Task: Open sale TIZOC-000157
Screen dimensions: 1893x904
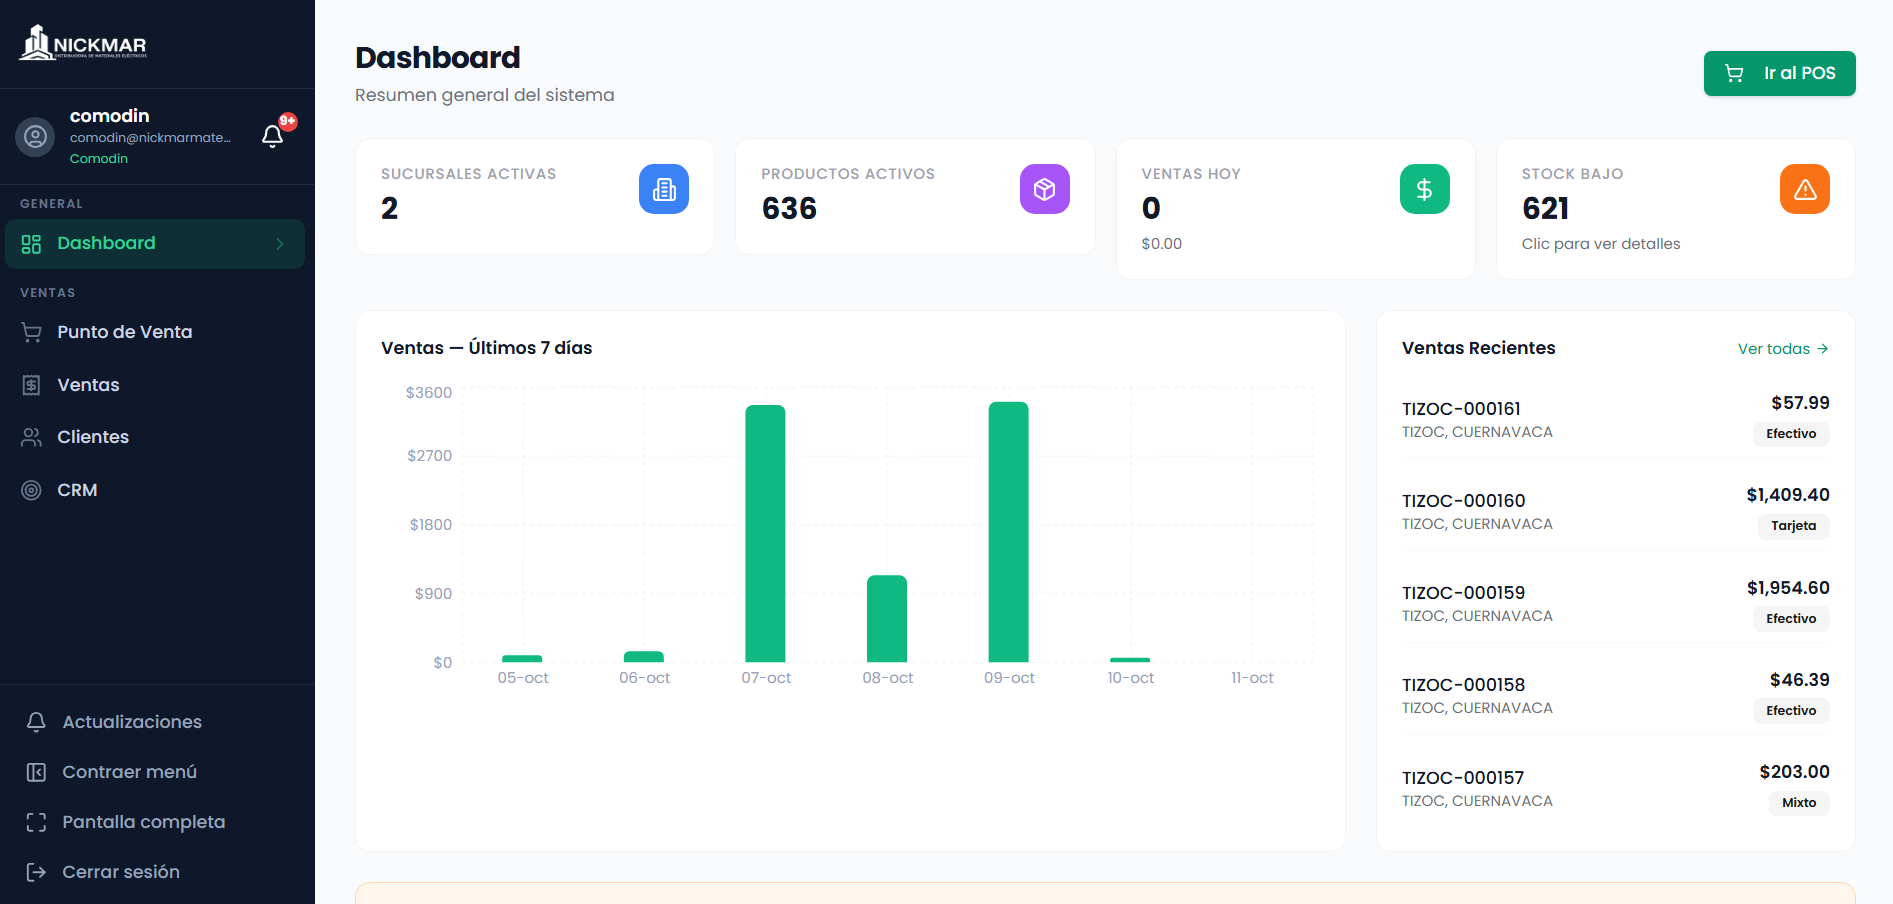Action: click(x=1615, y=788)
